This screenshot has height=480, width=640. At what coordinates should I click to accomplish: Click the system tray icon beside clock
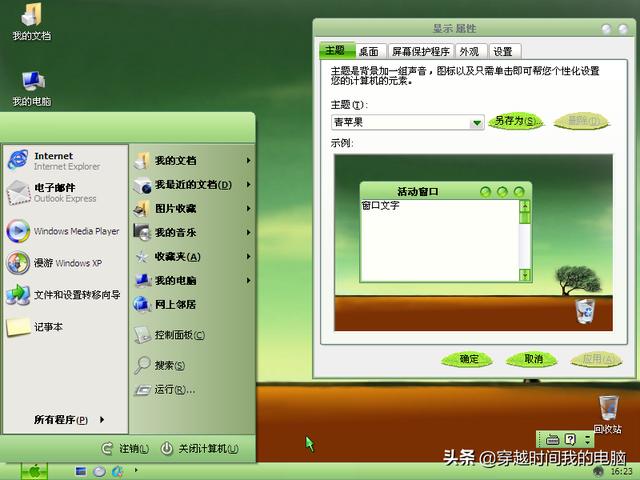[x=599, y=471]
